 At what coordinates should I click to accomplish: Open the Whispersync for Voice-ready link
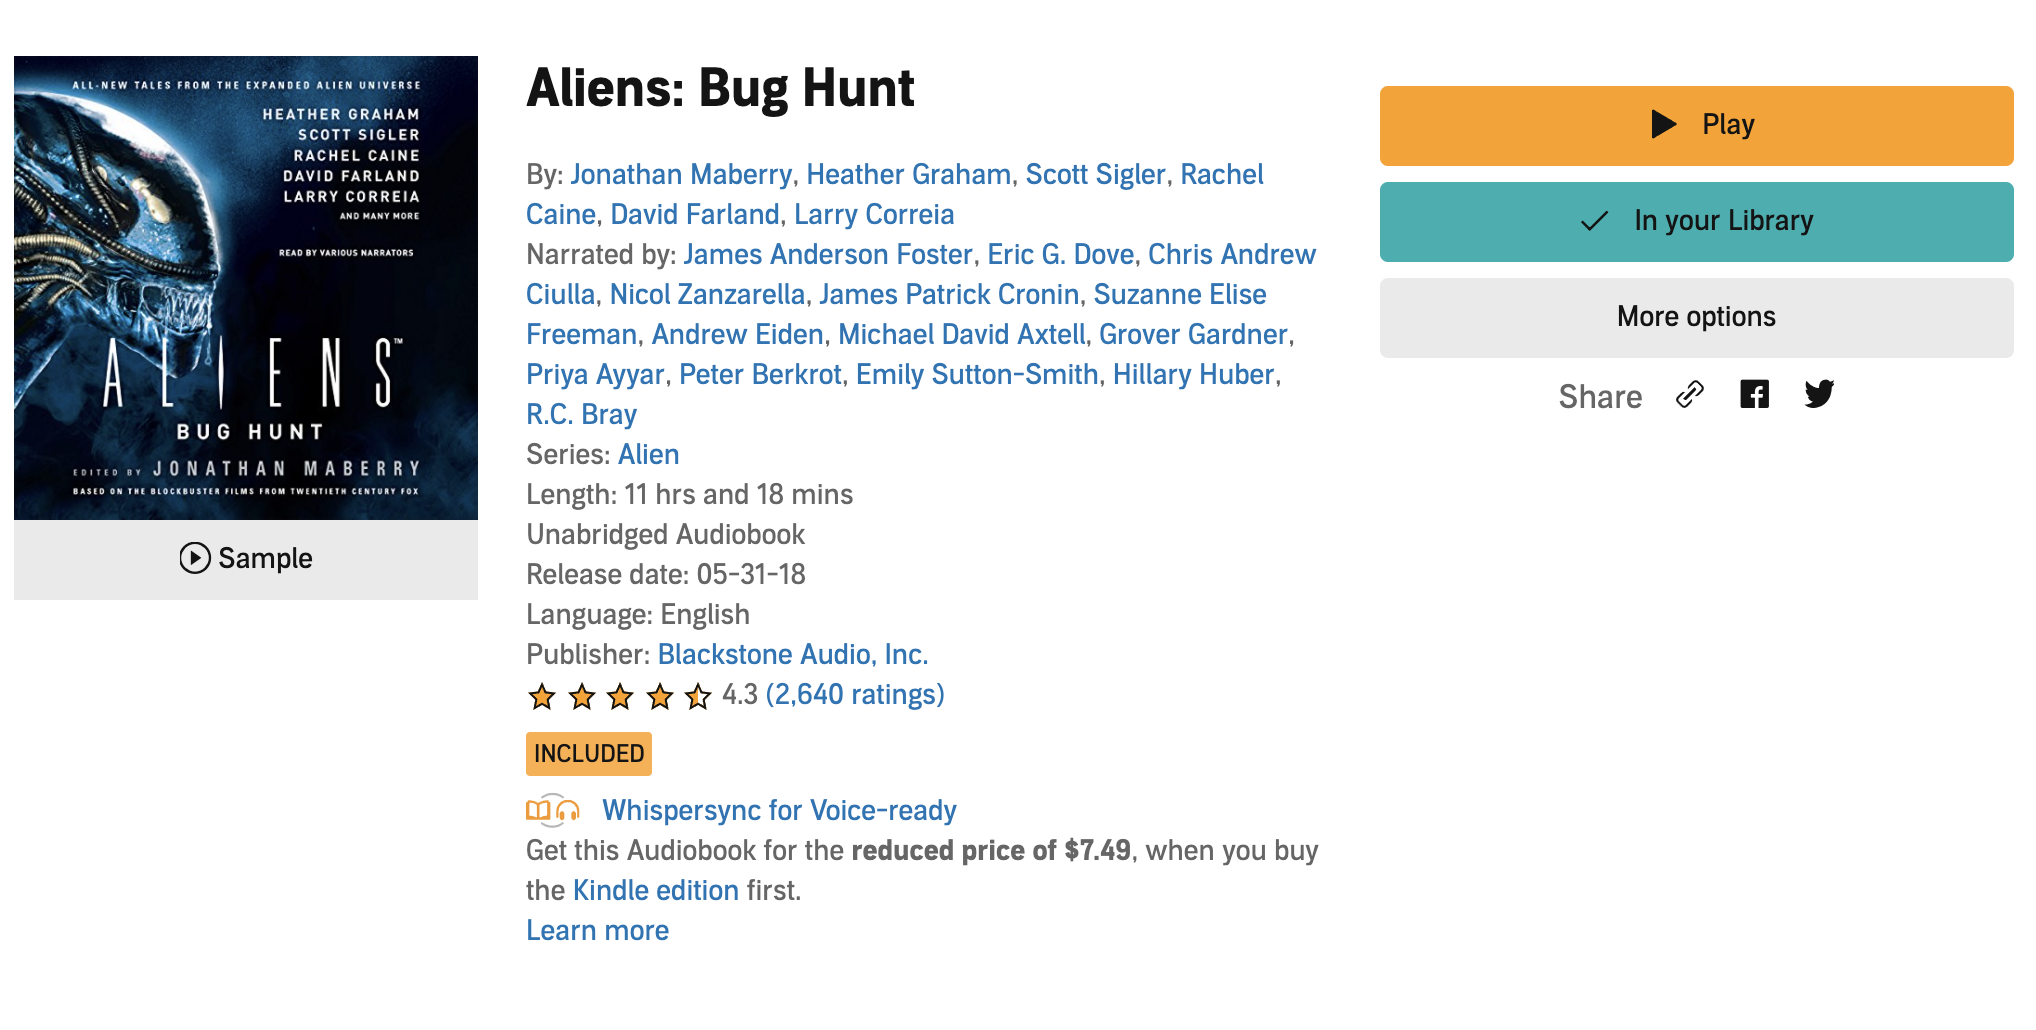[x=779, y=810]
